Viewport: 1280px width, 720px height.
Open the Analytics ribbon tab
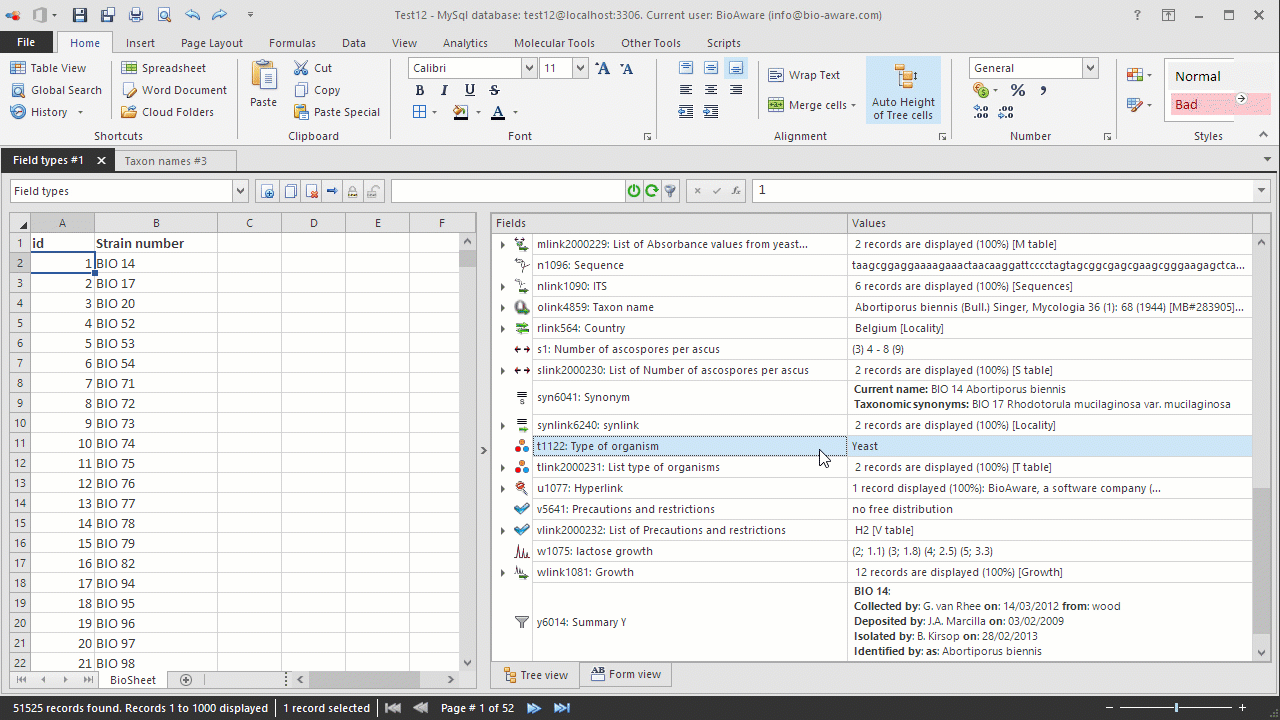click(x=465, y=43)
